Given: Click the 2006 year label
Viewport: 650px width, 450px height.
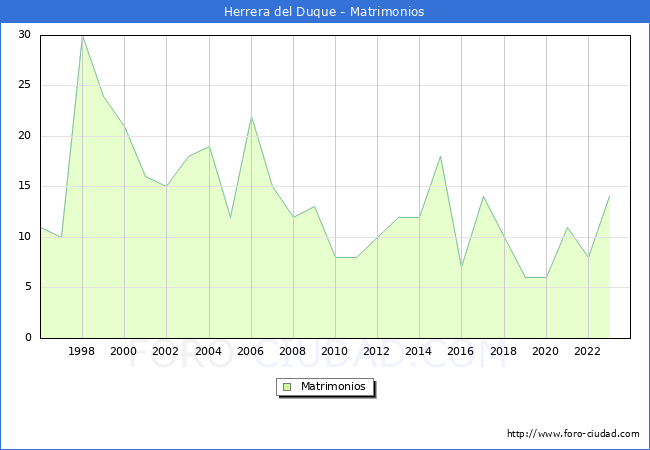Looking at the screenshot, I should [x=251, y=351].
